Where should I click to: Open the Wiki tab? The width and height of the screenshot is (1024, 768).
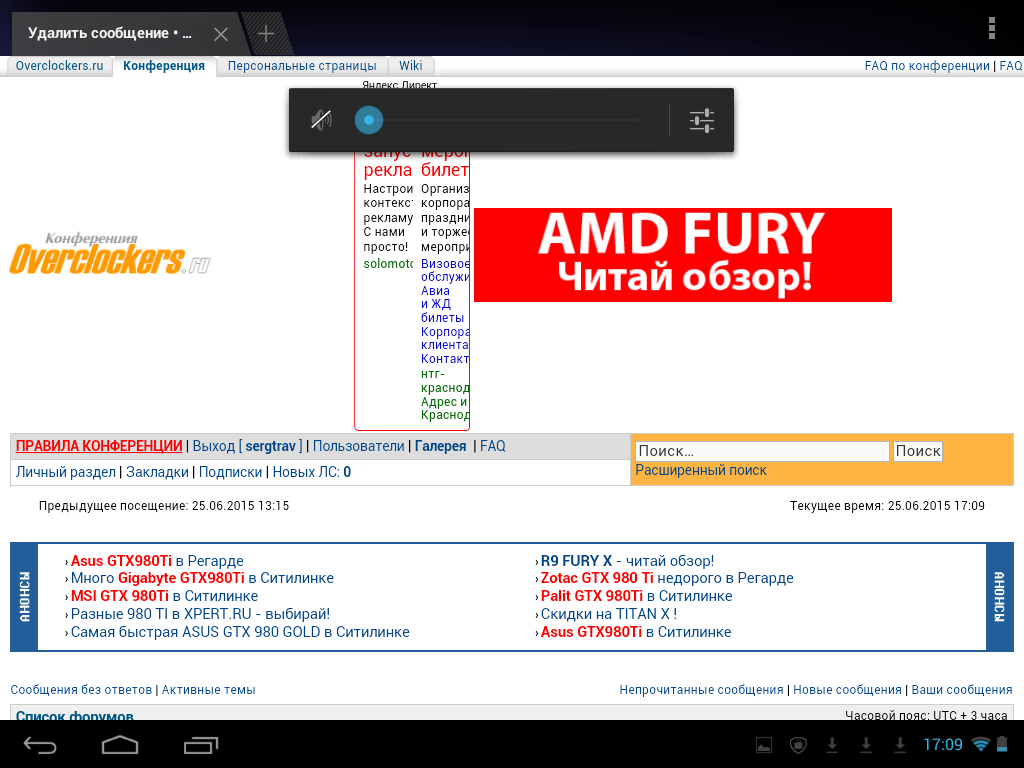411,66
